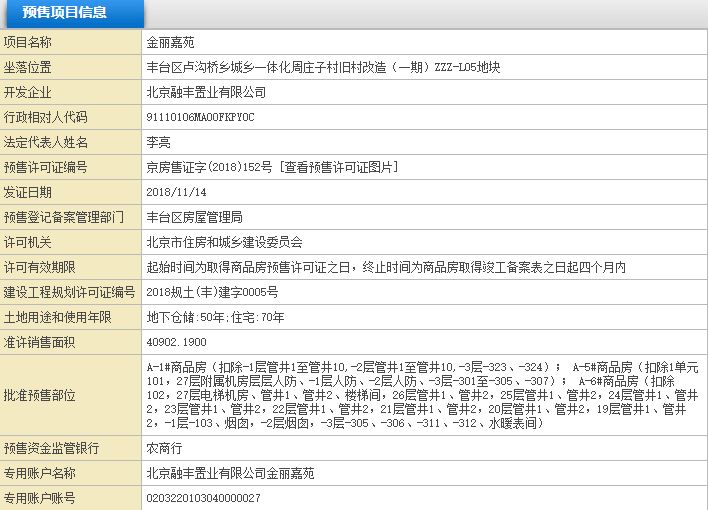709x510 pixels.
Task: Click account name 北京融丰置业有限公司金丽嘉苑
Action: tap(230, 473)
